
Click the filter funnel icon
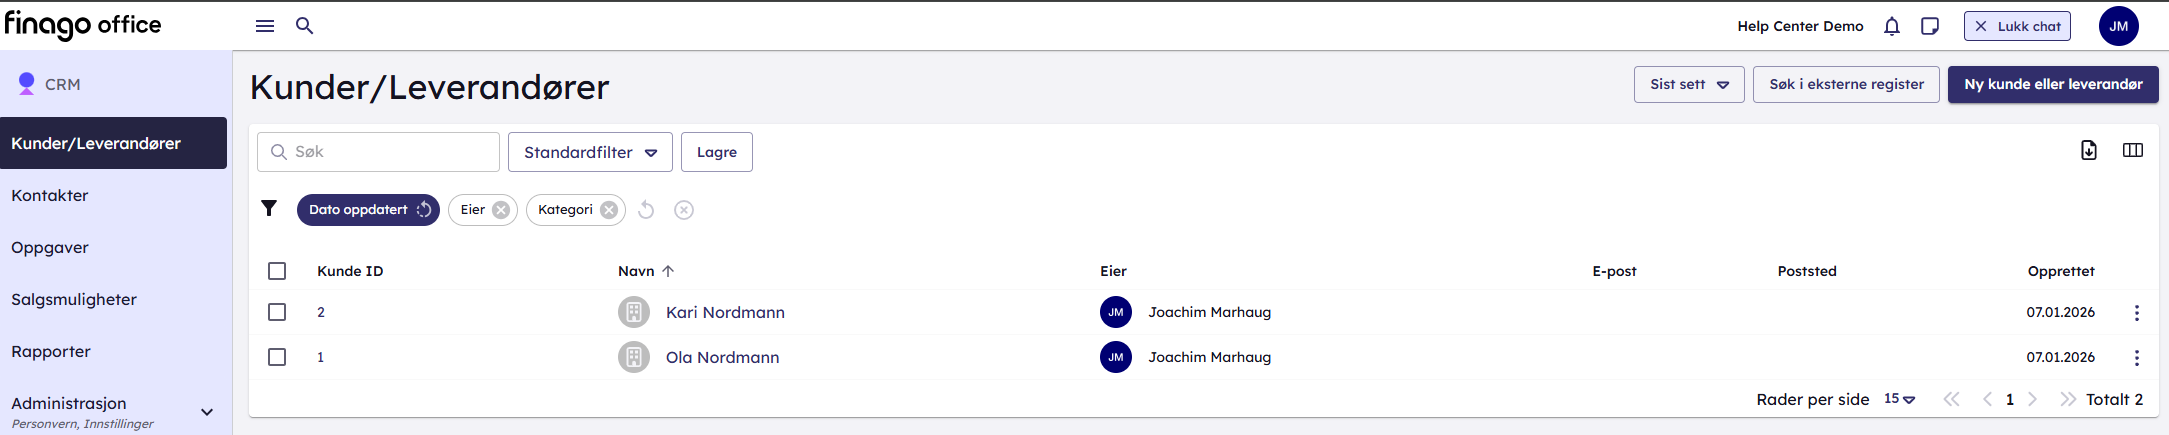pyautogui.click(x=269, y=208)
